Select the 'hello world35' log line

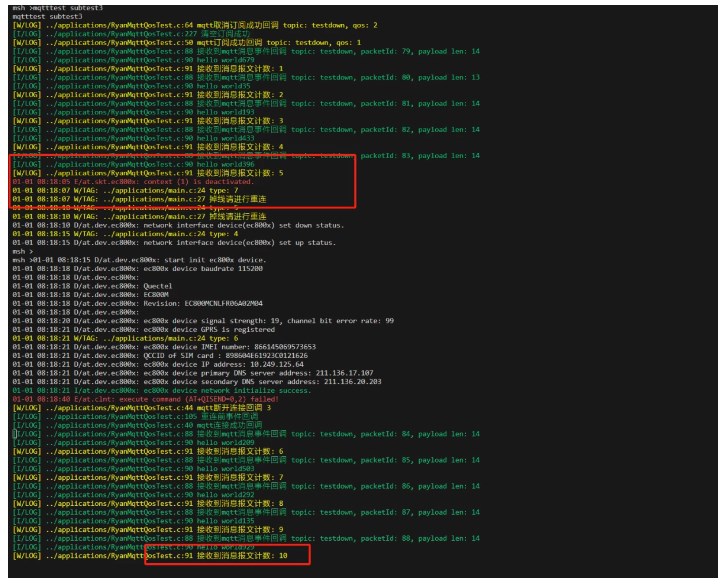pos(132,86)
